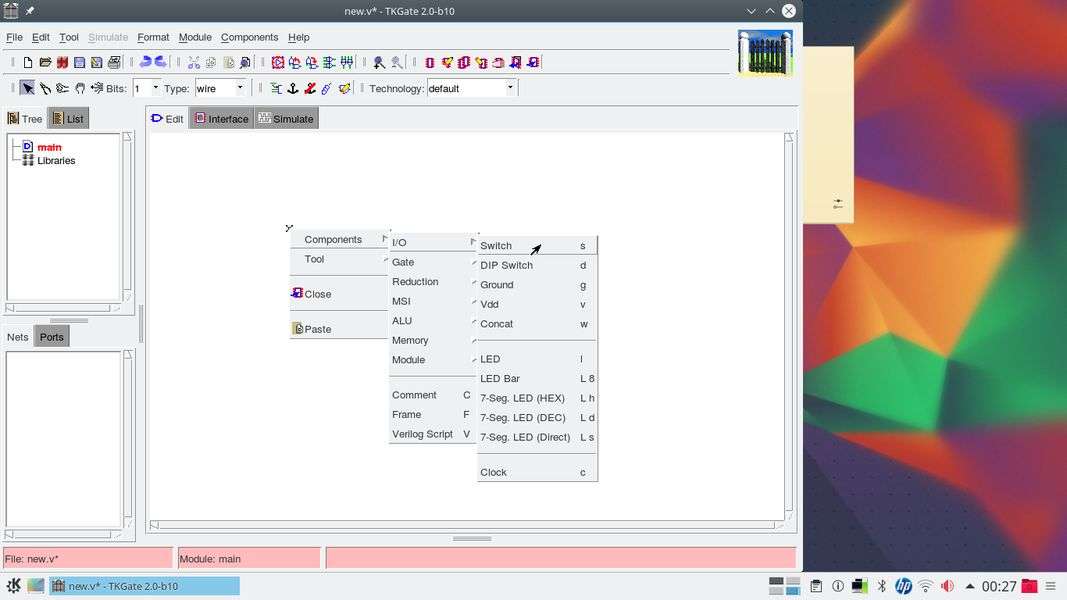The width and height of the screenshot is (1067, 600).
Task: Click the New file icon in toolbar
Action: coord(28,62)
